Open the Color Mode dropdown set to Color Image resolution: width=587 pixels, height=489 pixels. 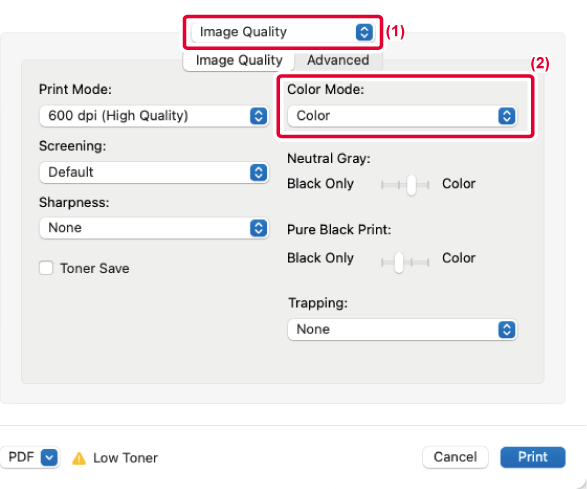(402, 116)
